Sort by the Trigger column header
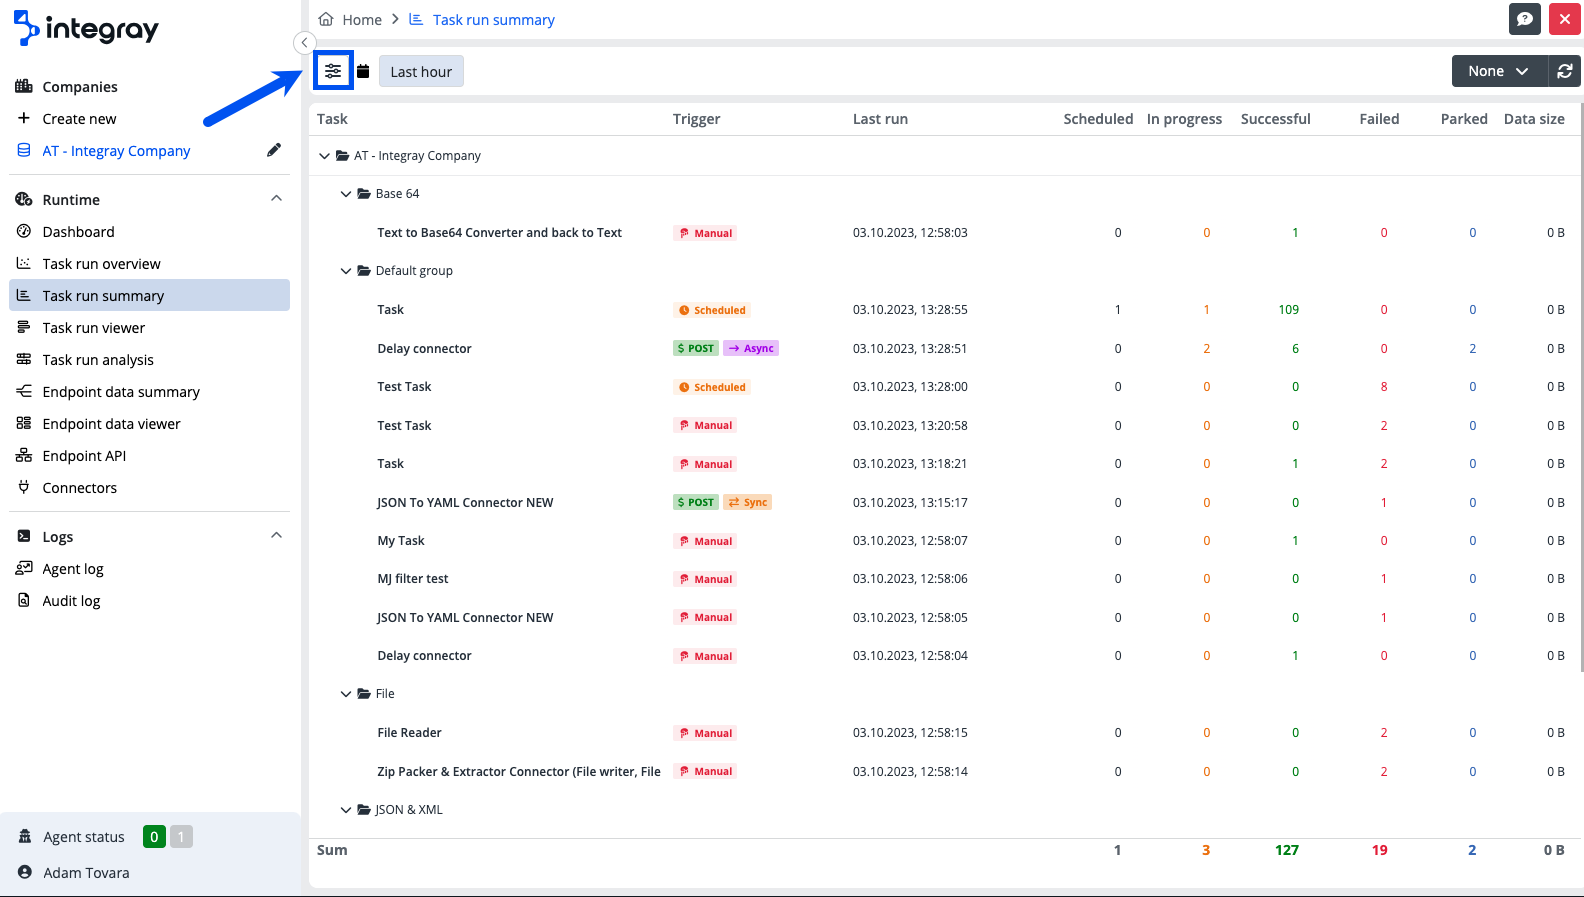The image size is (1584, 897). (696, 119)
